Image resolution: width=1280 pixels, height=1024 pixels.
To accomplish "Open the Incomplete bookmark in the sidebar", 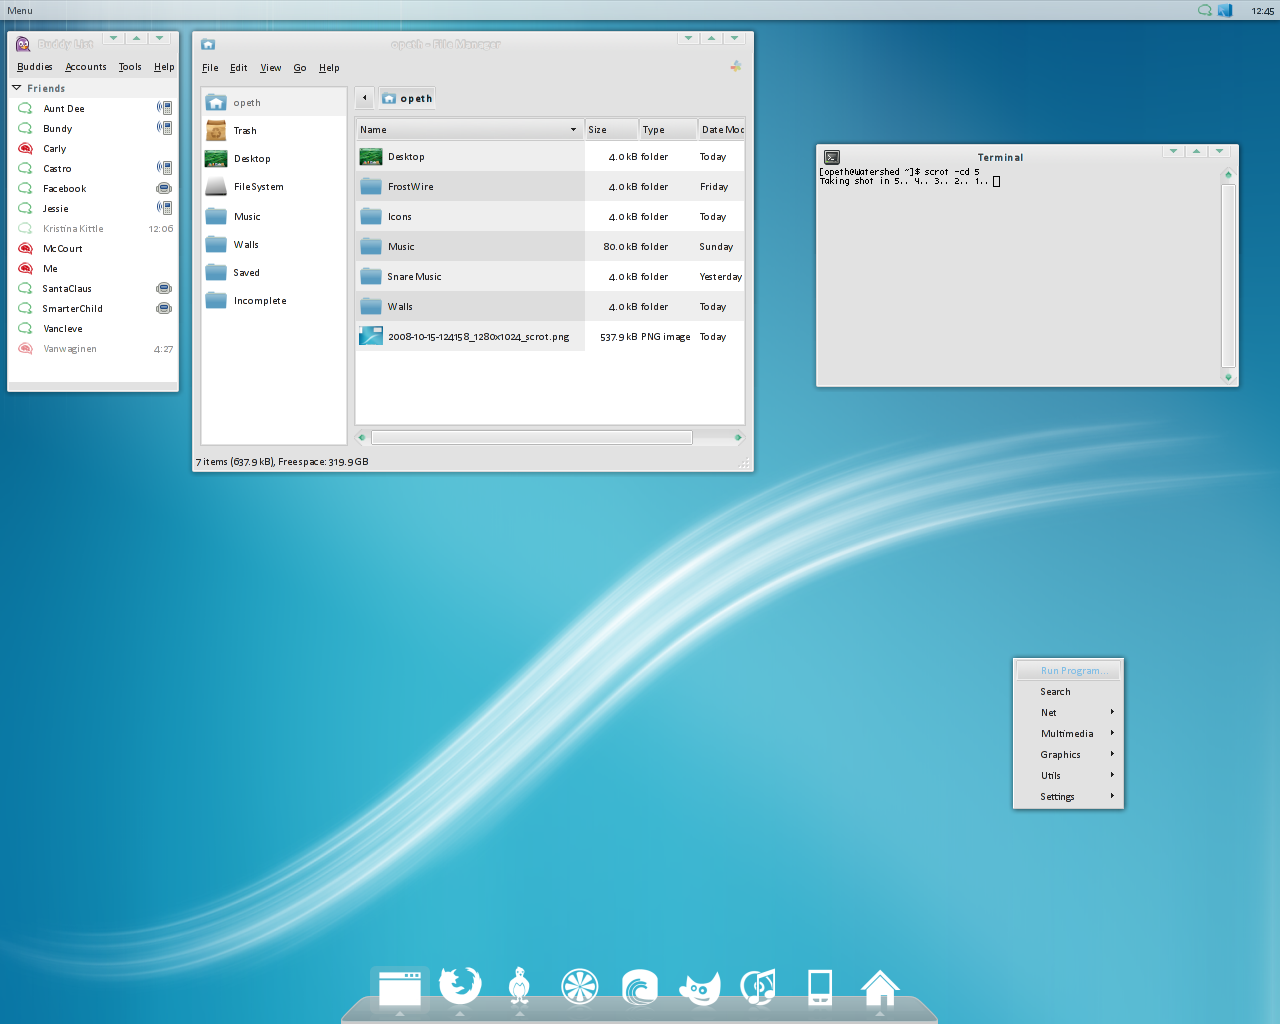I will point(273,300).
